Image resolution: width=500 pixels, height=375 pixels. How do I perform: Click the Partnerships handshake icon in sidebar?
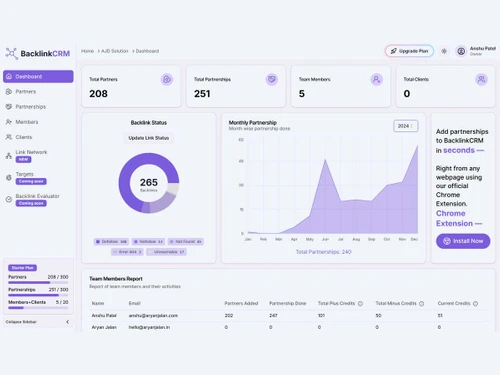(x=9, y=107)
